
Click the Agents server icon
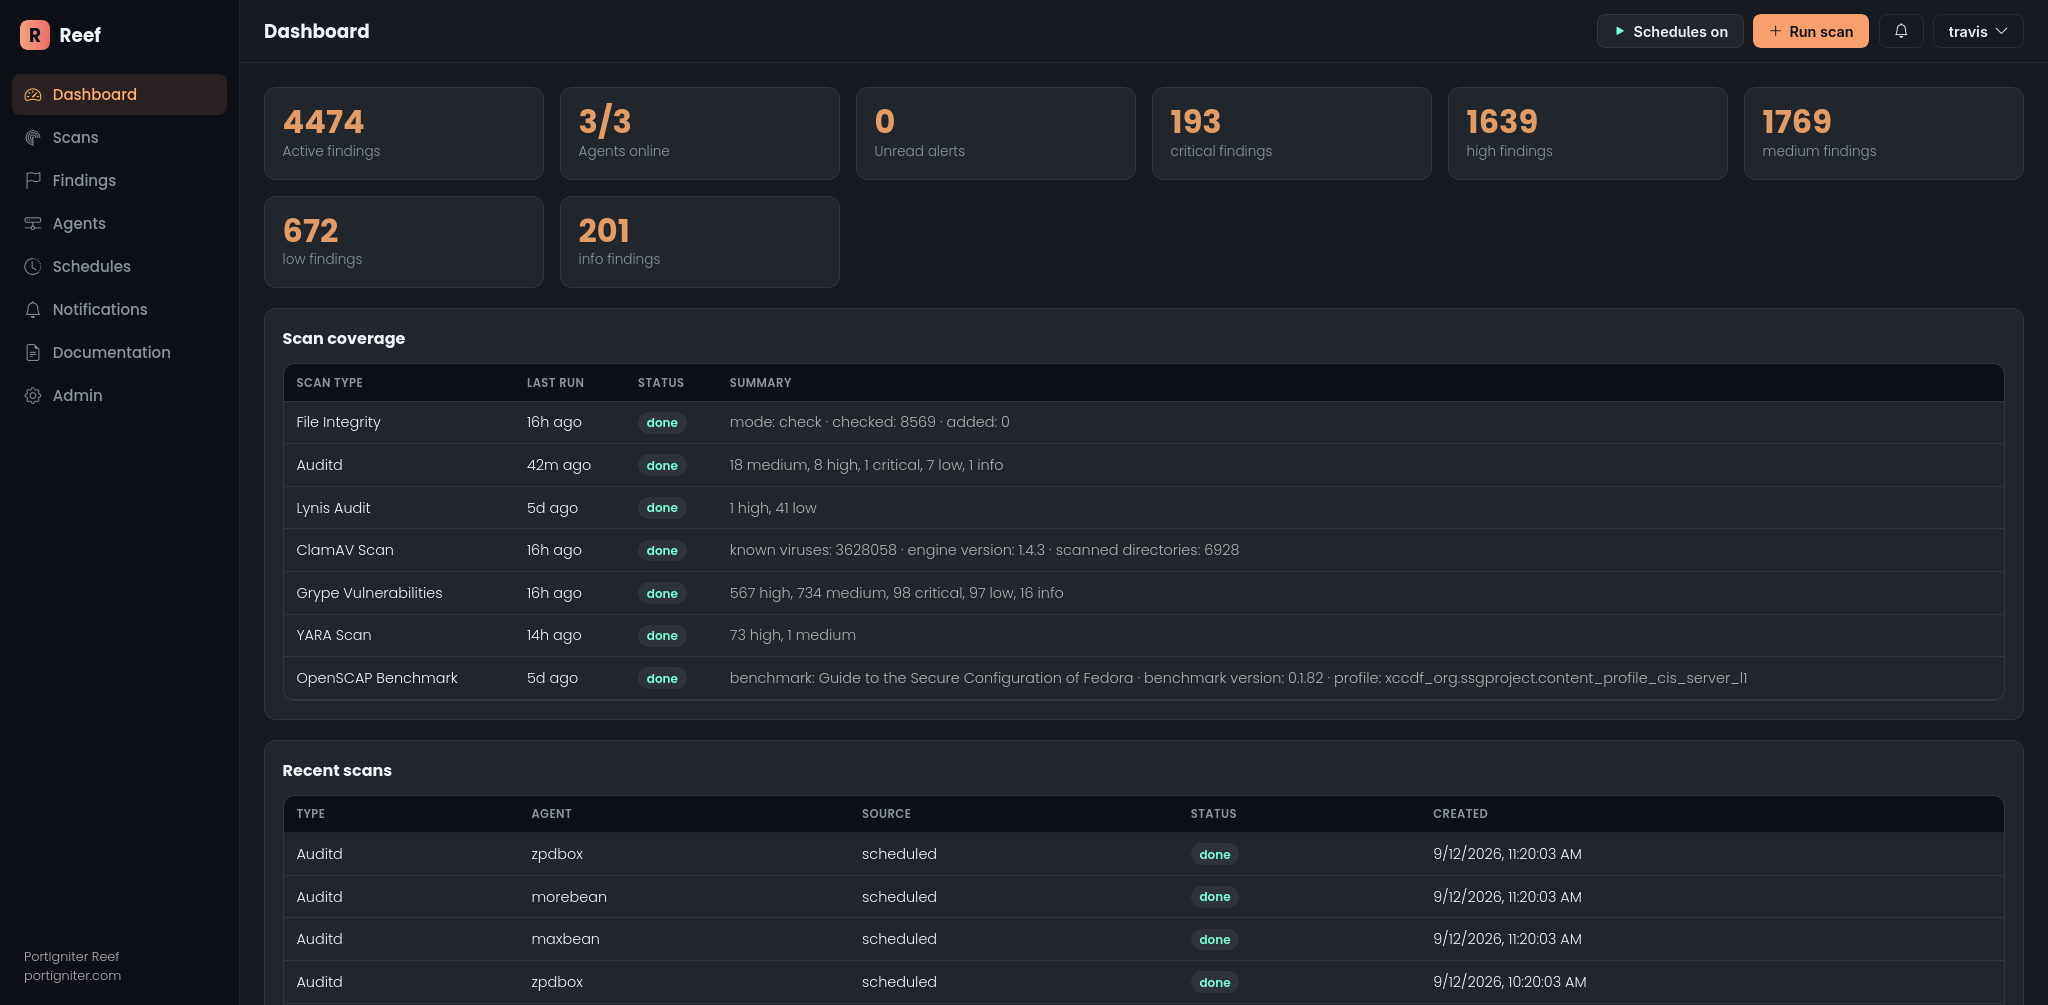[x=33, y=224]
